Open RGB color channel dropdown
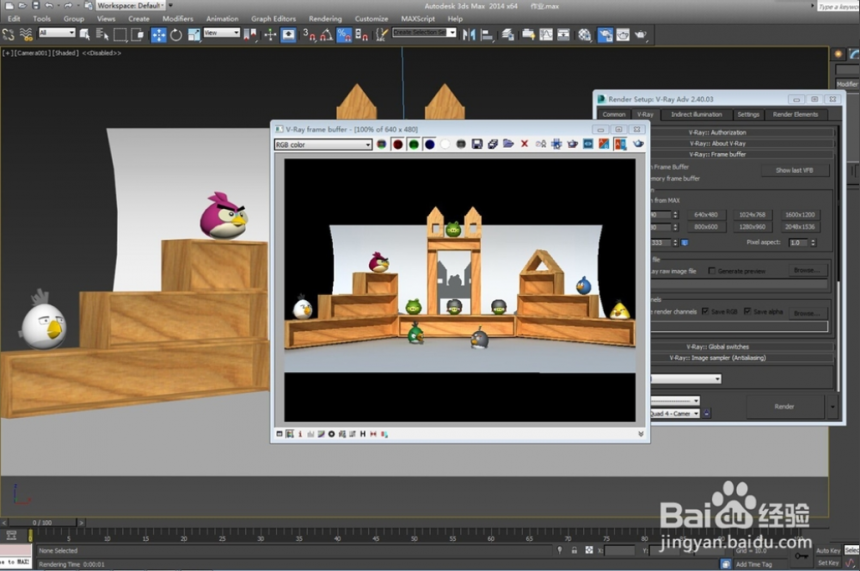The image size is (860, 571). (x=323, y=144)
